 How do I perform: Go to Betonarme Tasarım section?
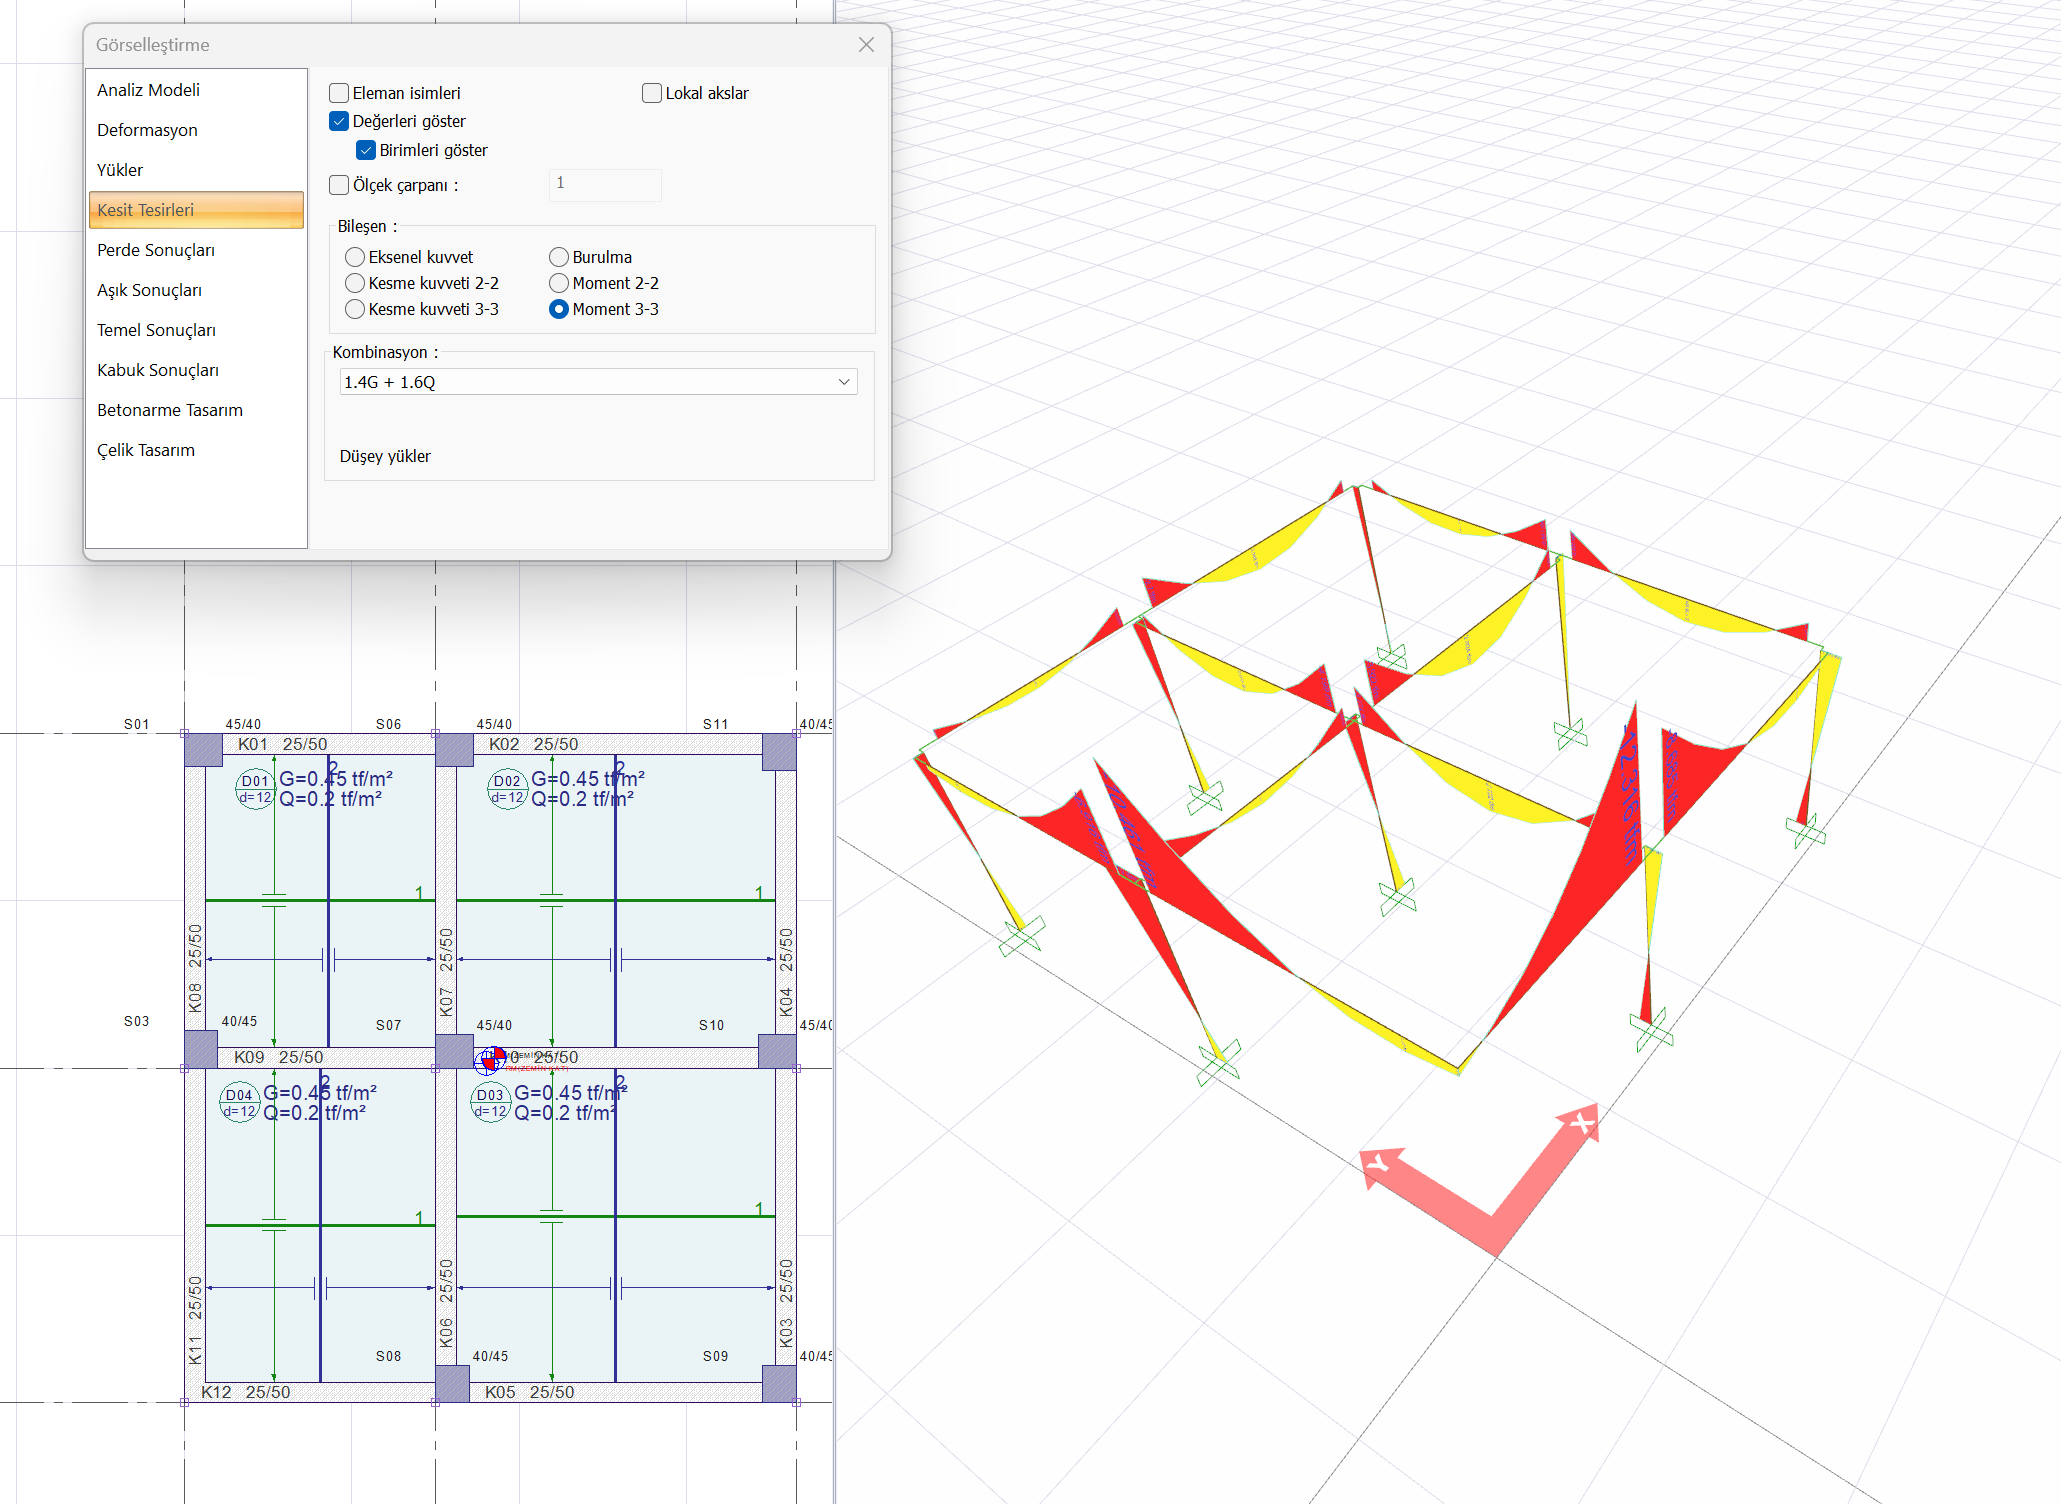pos(170,410)
